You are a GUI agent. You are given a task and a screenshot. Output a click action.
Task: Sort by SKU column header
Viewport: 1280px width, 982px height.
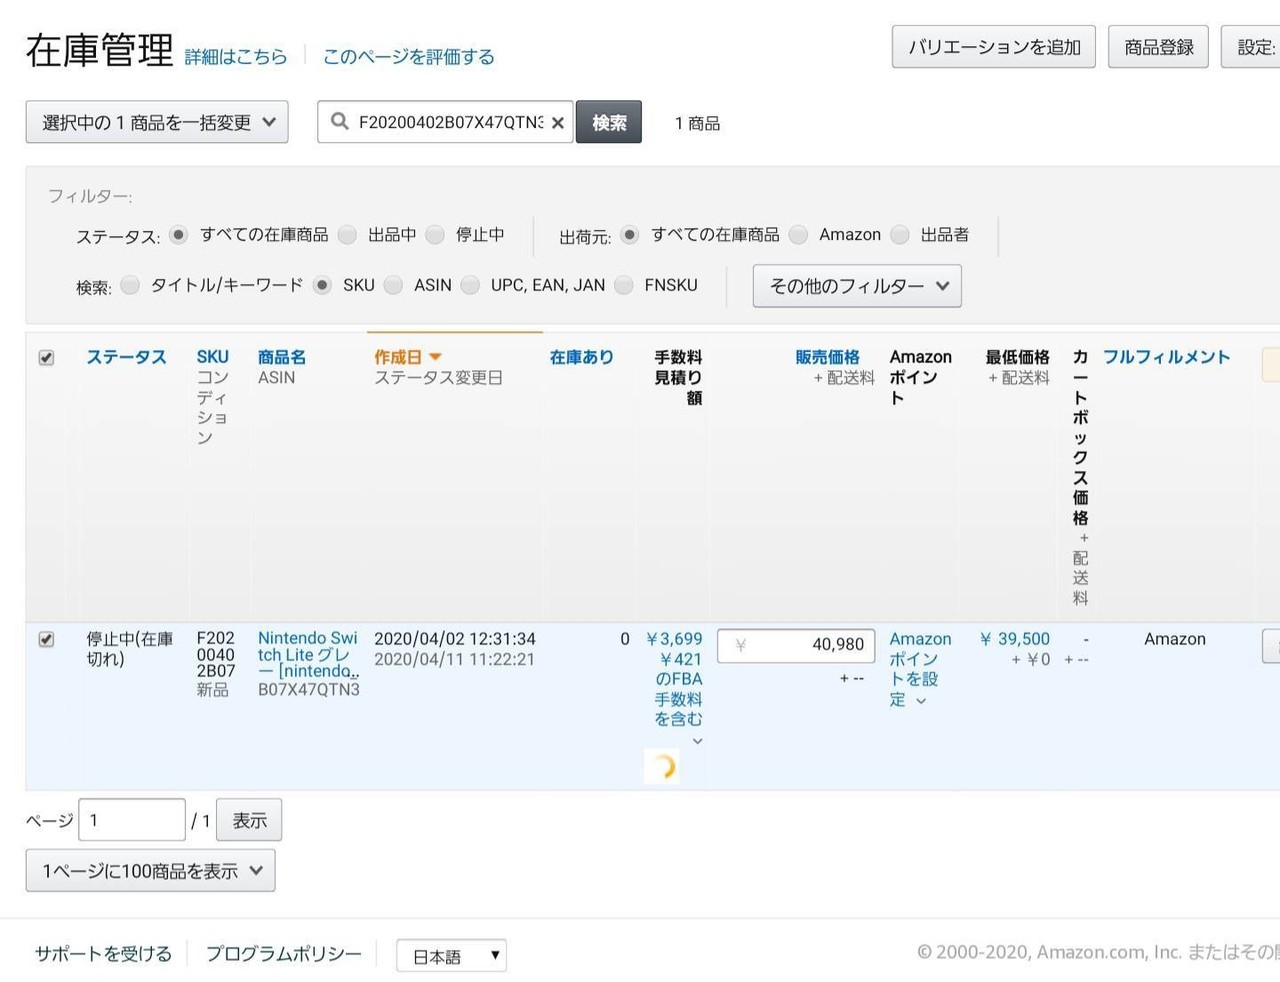tap(213, 357)
